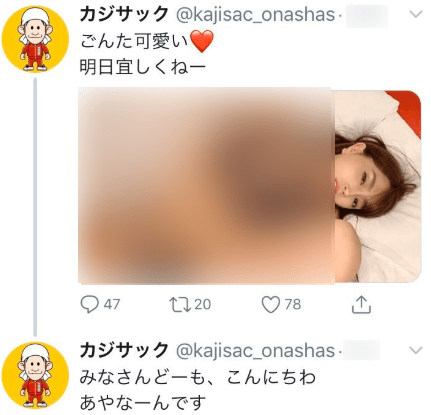Open the second tweet's profile avatar
The width and height of the screenshot is (431, 415).
(x=35, y=376)
